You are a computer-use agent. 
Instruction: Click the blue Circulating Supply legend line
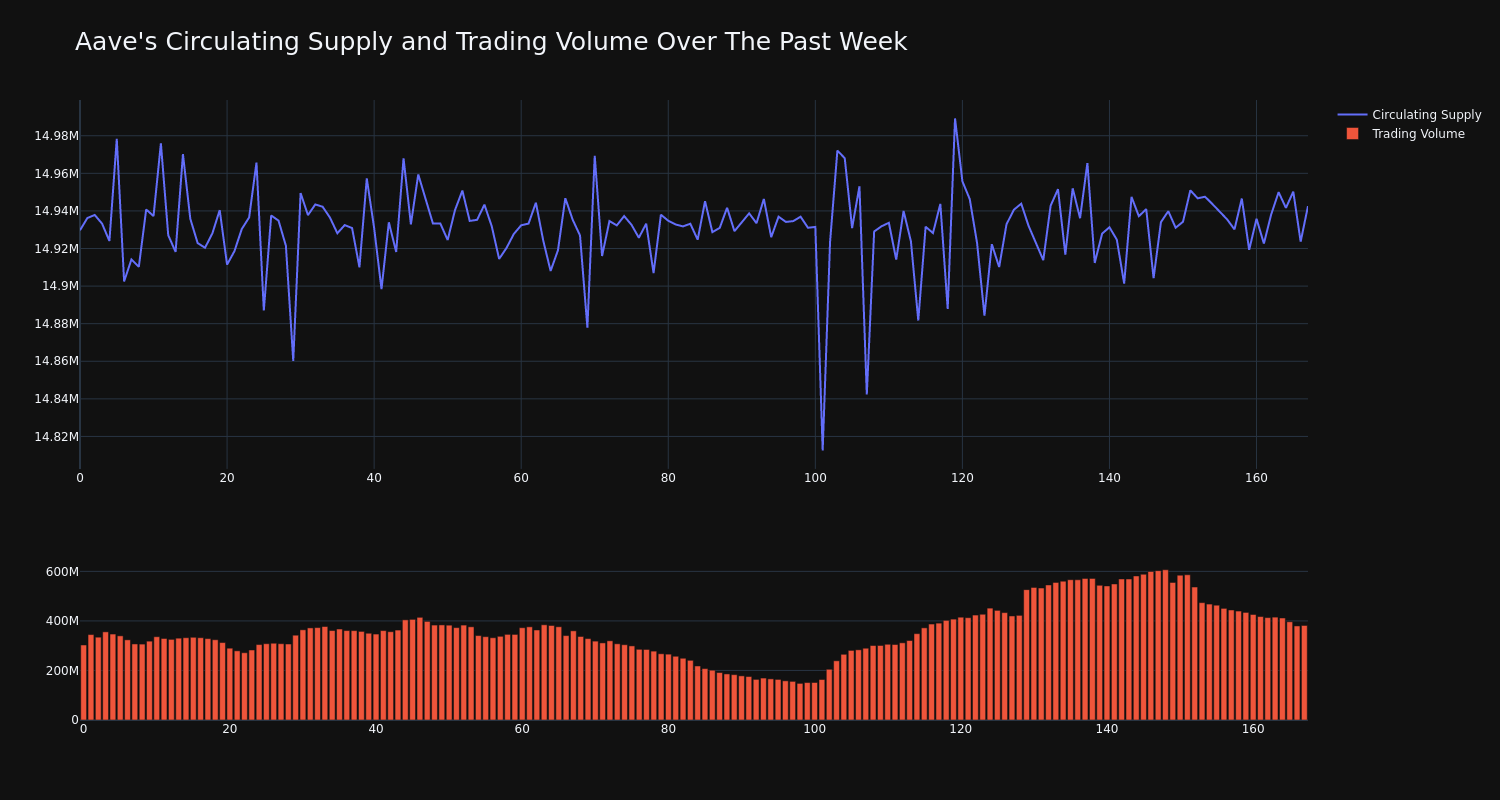pos(1352,115)
